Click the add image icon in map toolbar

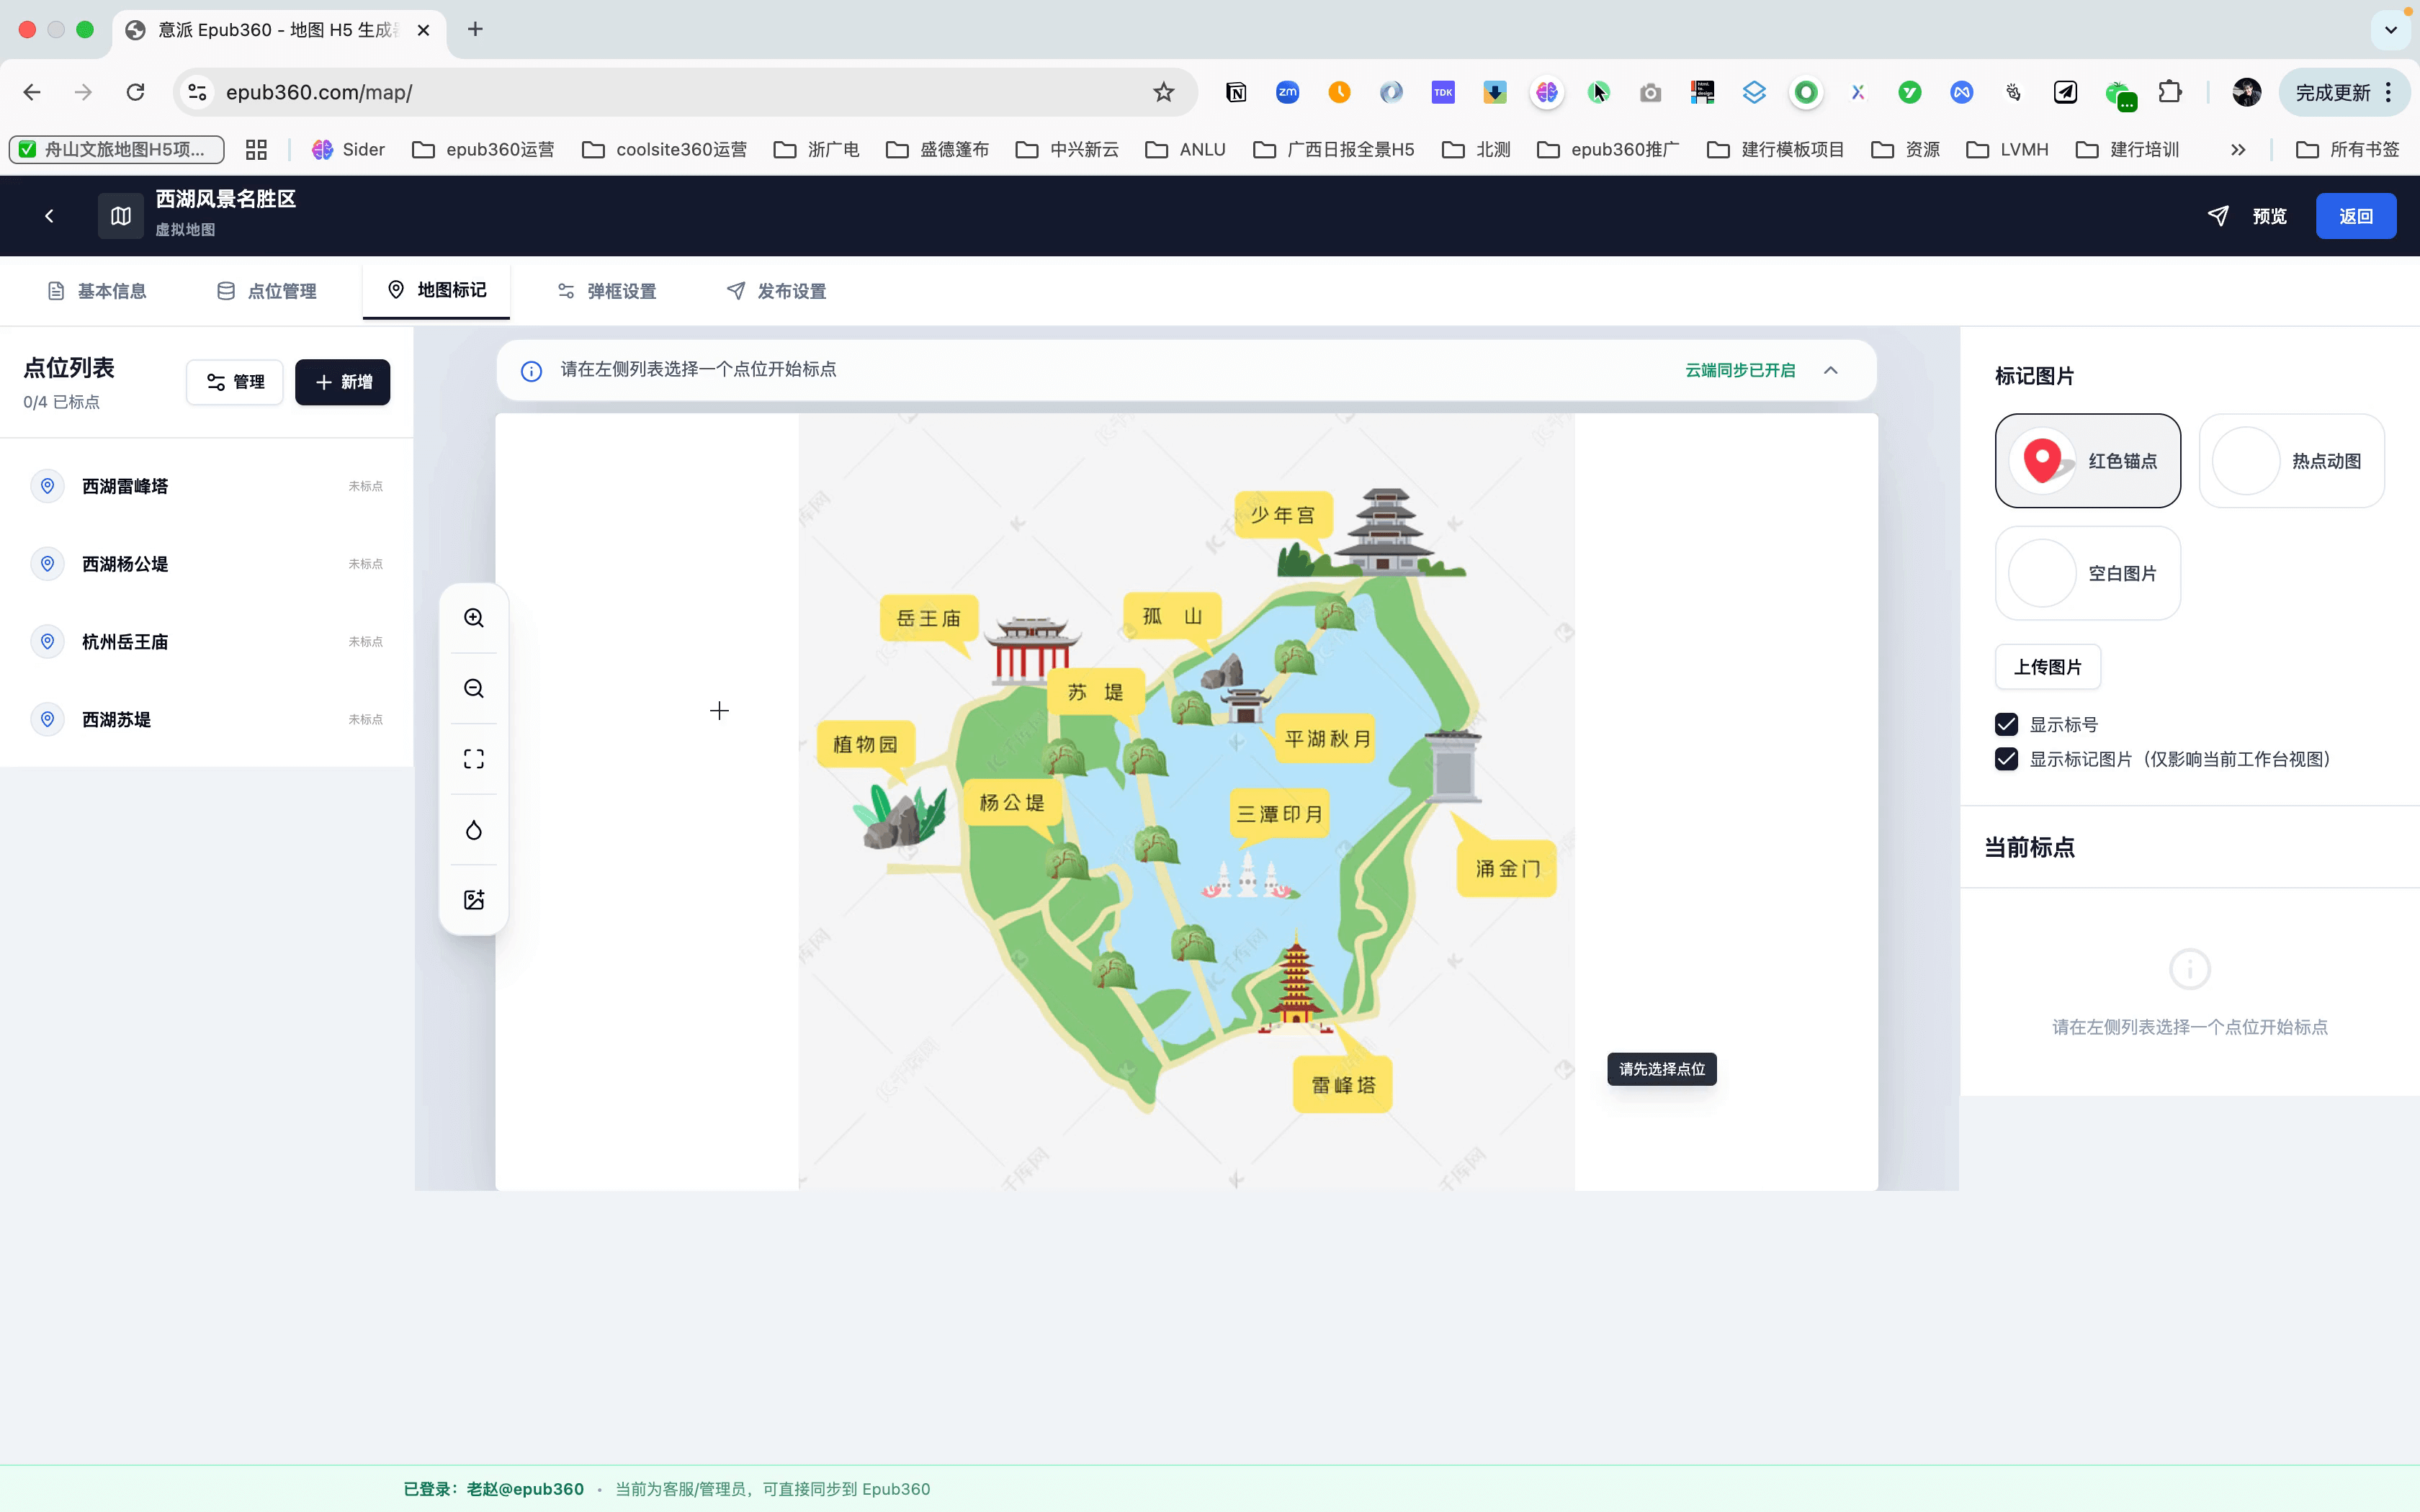pyautogui.click(x=474, y=900)
